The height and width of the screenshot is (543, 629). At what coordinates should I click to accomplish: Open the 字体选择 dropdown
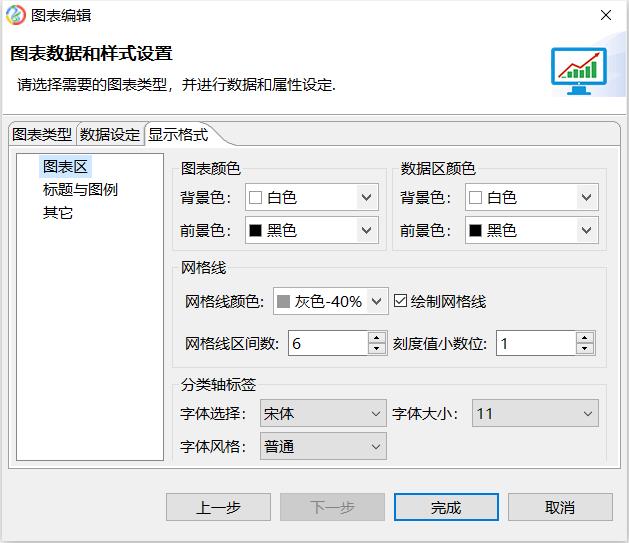pyautogui.click(x=323, y=413)
